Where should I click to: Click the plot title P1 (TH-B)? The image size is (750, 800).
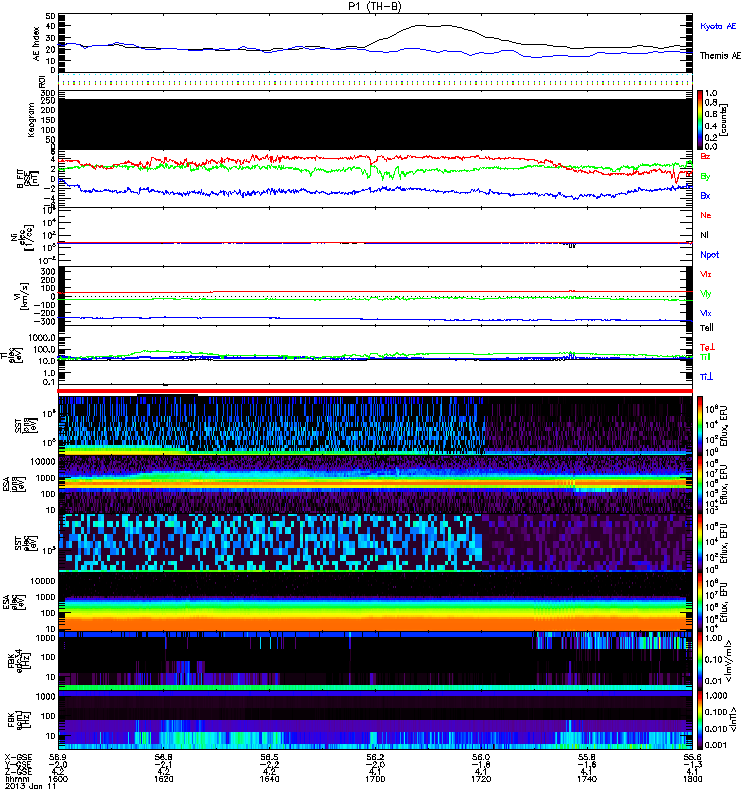point(375,6)
